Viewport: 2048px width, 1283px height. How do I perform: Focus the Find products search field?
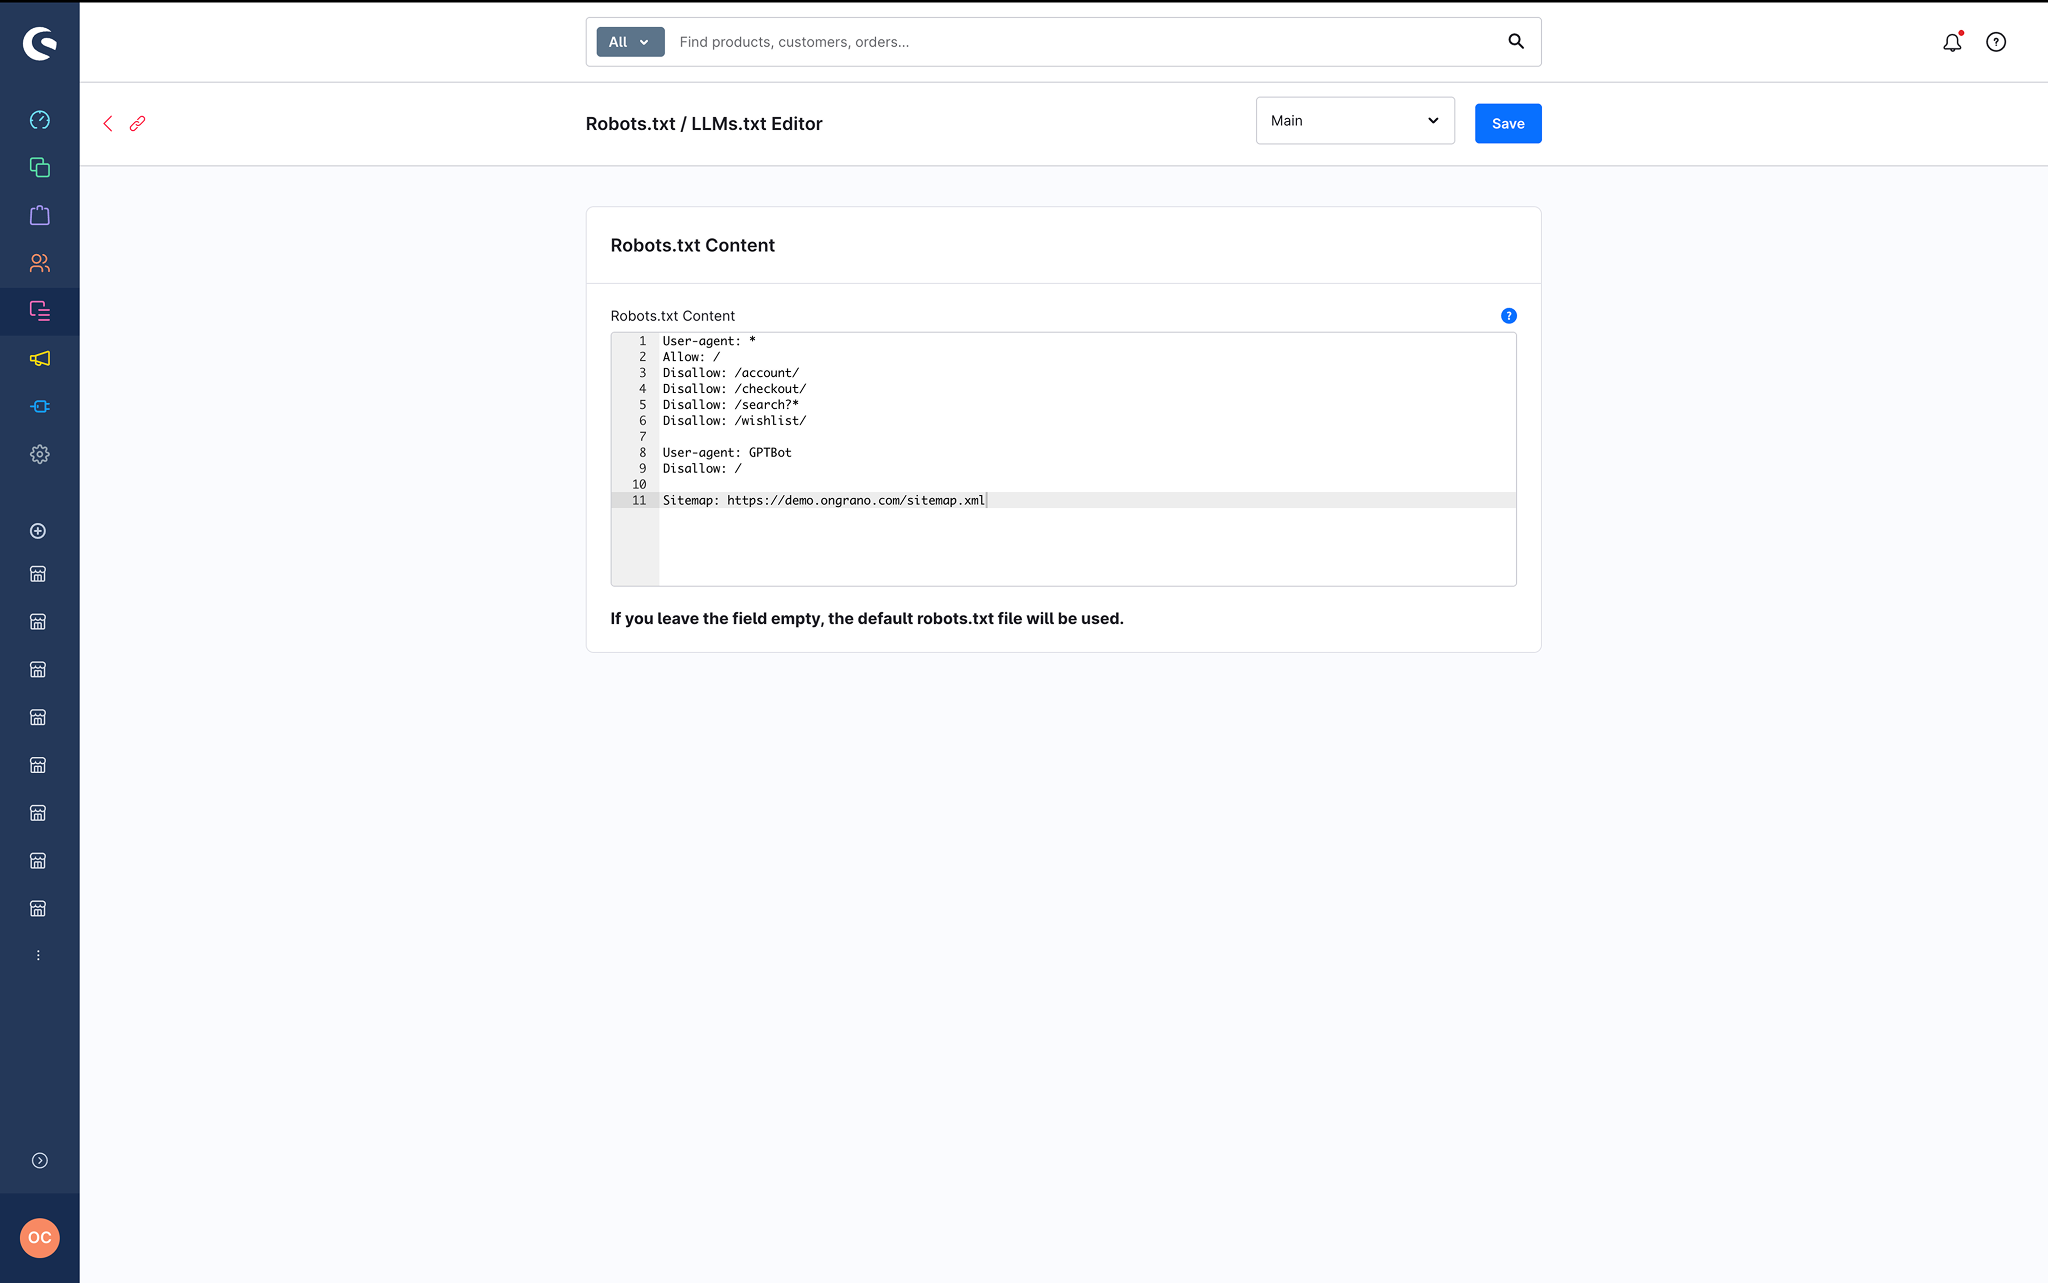(x=1085, y=42)
